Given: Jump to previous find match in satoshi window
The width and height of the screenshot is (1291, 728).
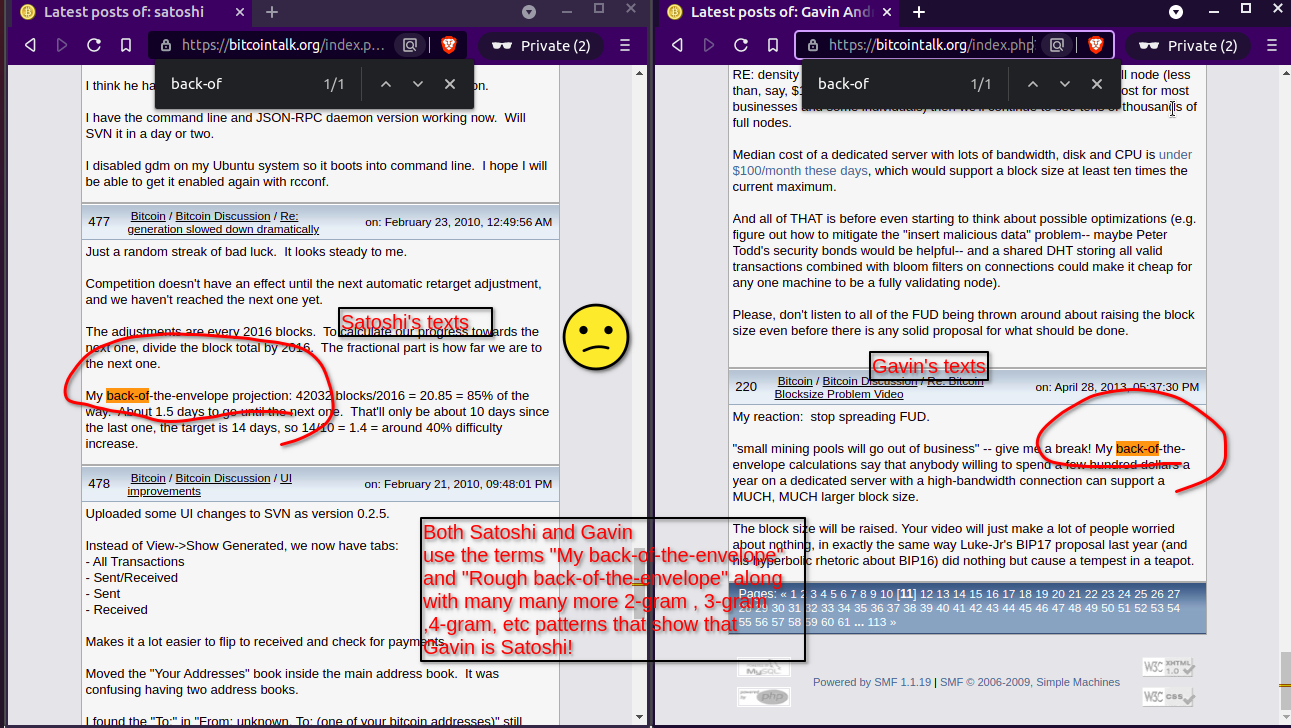Looking at the screenshot, I should click(x=386, y=84).
